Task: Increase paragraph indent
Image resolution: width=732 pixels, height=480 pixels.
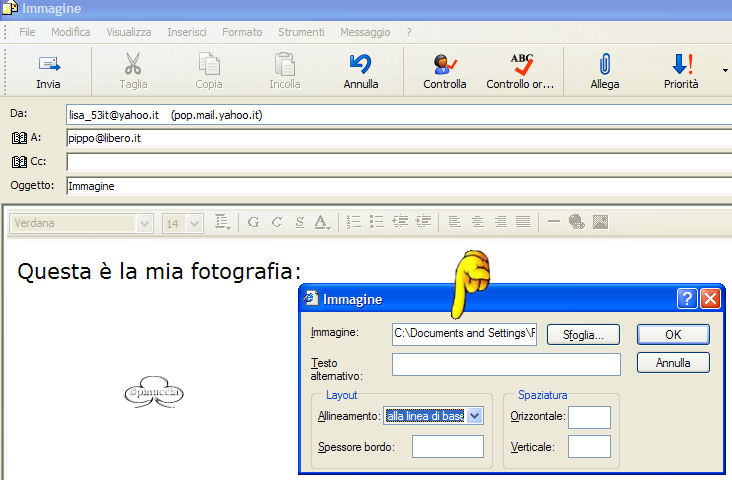Action: coord(423,222)
